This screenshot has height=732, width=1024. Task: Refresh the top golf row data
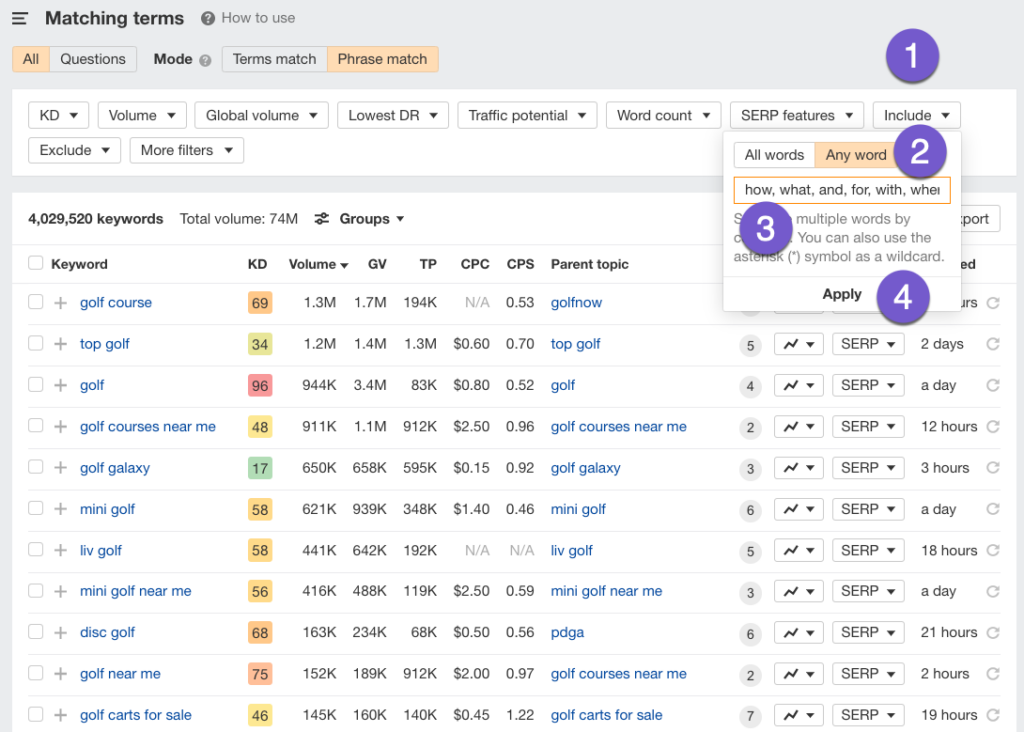pos(993,344)
